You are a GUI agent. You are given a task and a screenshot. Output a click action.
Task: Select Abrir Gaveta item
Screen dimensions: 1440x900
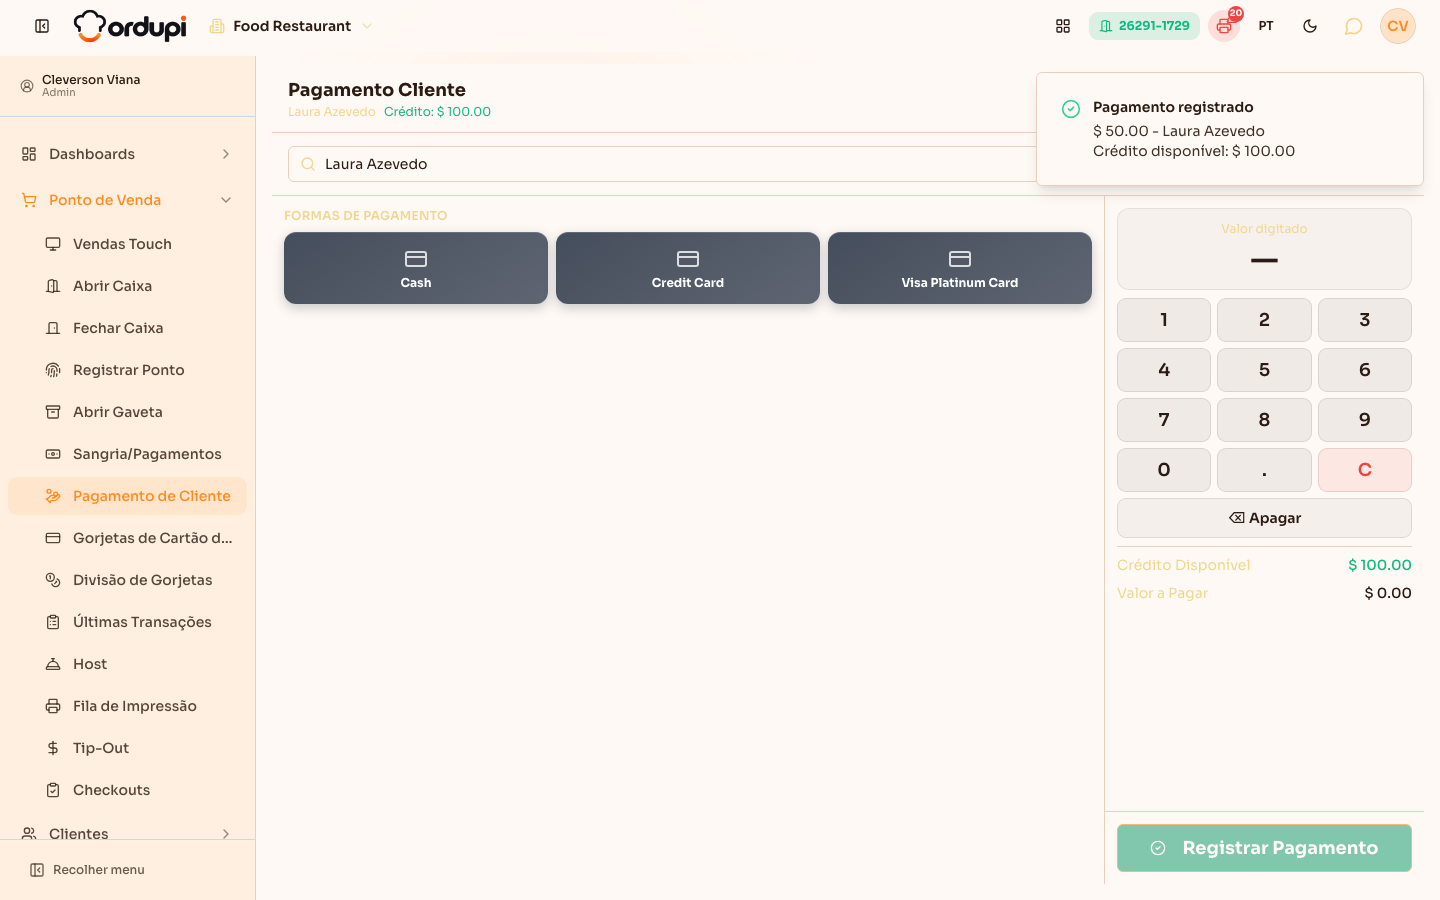(x=127, y=412)
